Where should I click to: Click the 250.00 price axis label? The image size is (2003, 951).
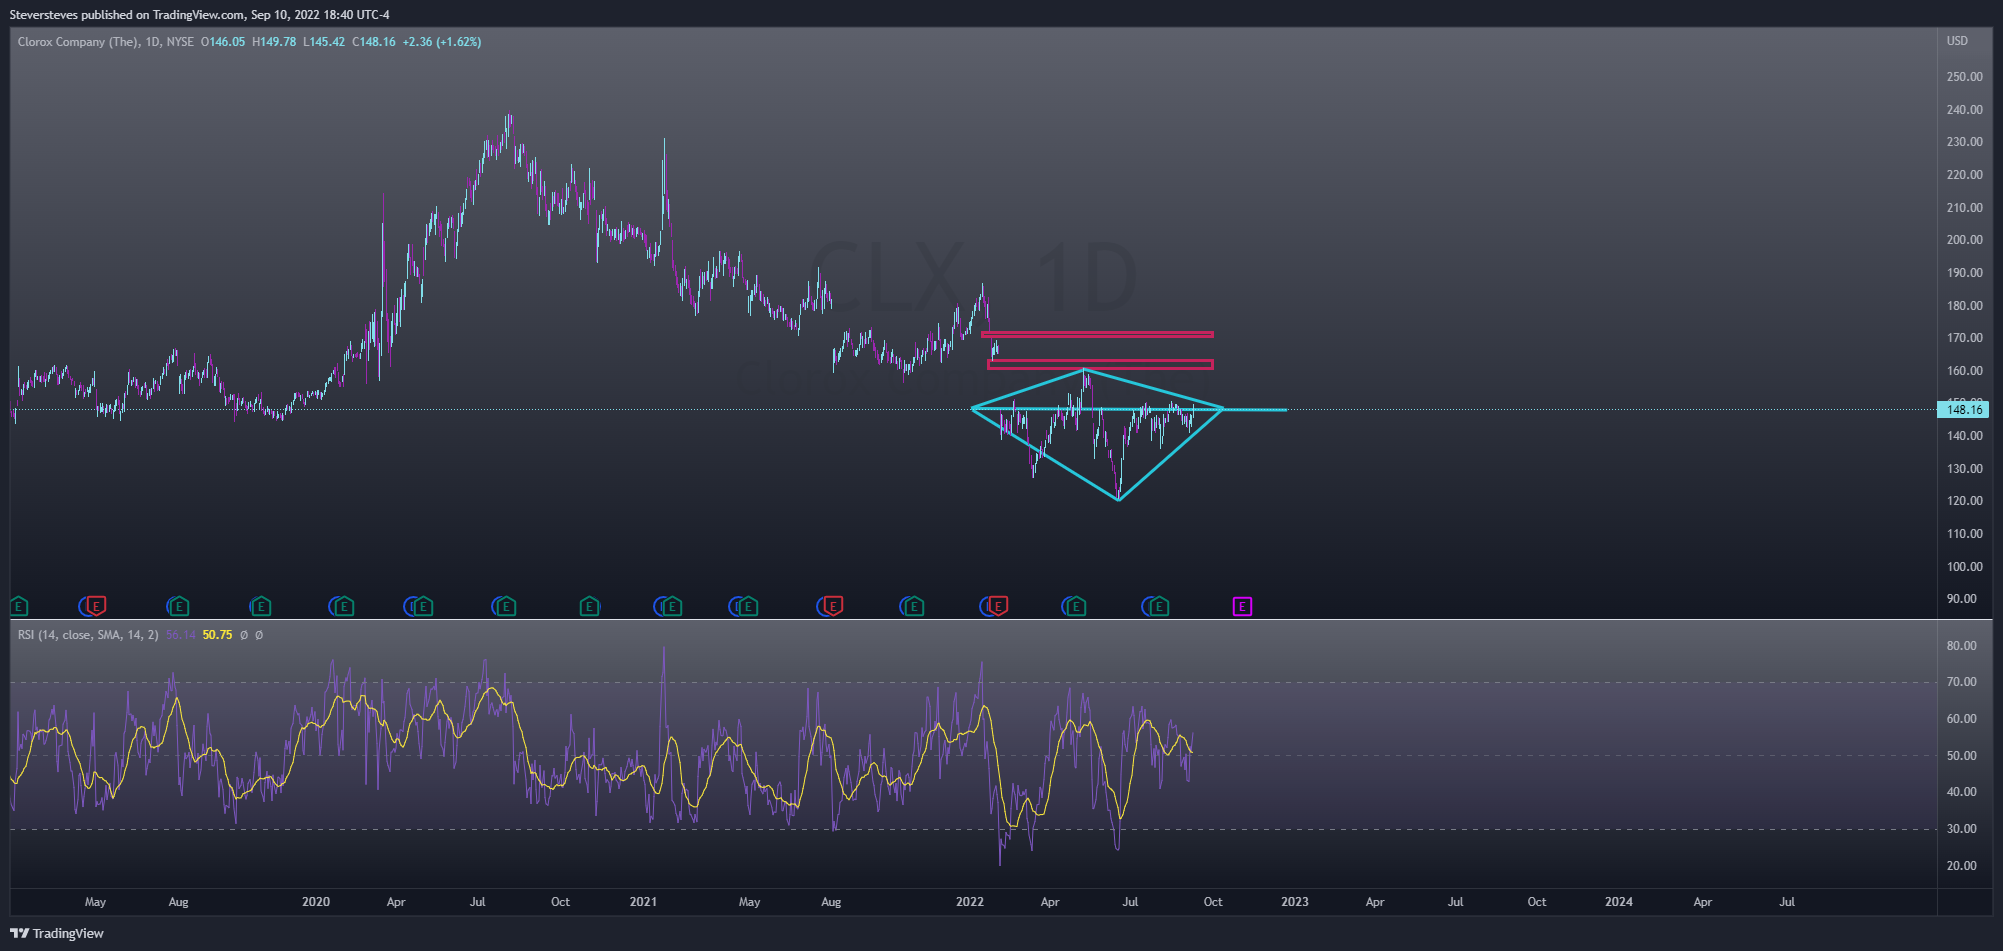pyautogui.click(x=1965, y=77)
